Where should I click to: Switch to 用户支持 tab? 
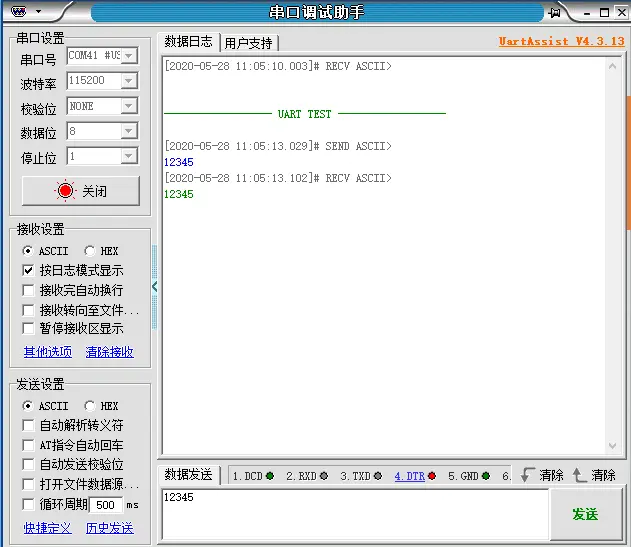click(249, 43)
